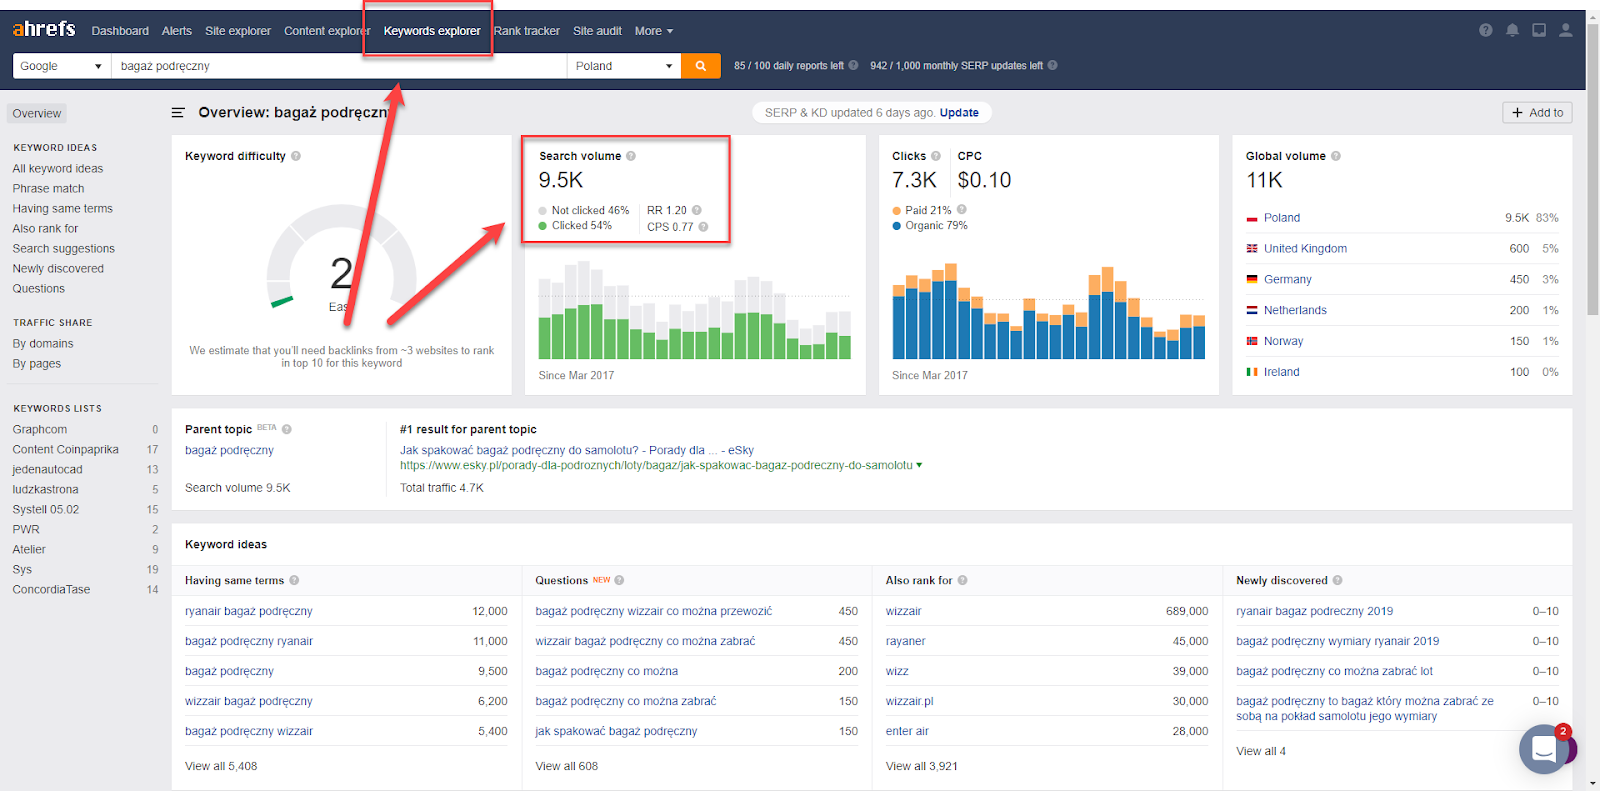Viewport: 1600px width, 791px height.
Task: Click the ahrefs logo
Action: (x=44, y=29)
